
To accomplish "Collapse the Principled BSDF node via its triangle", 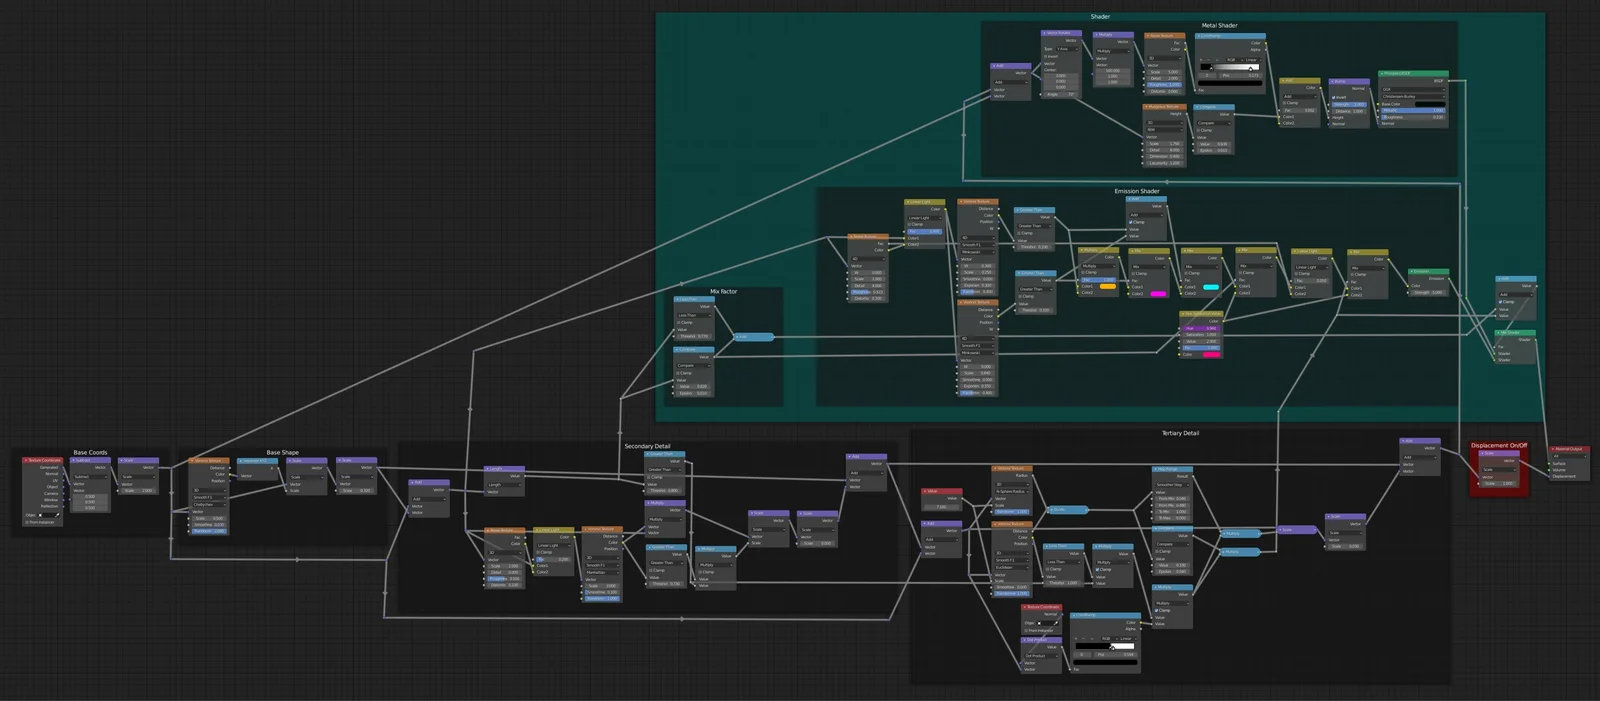I will (1382, 73).
